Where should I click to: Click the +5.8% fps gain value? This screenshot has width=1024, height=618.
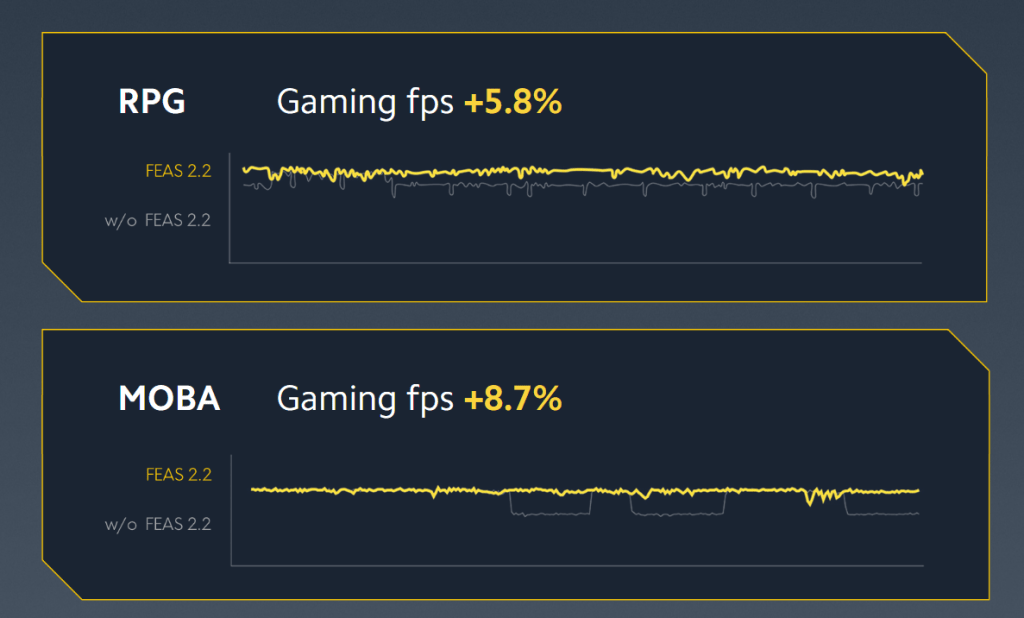coord(513,102)
